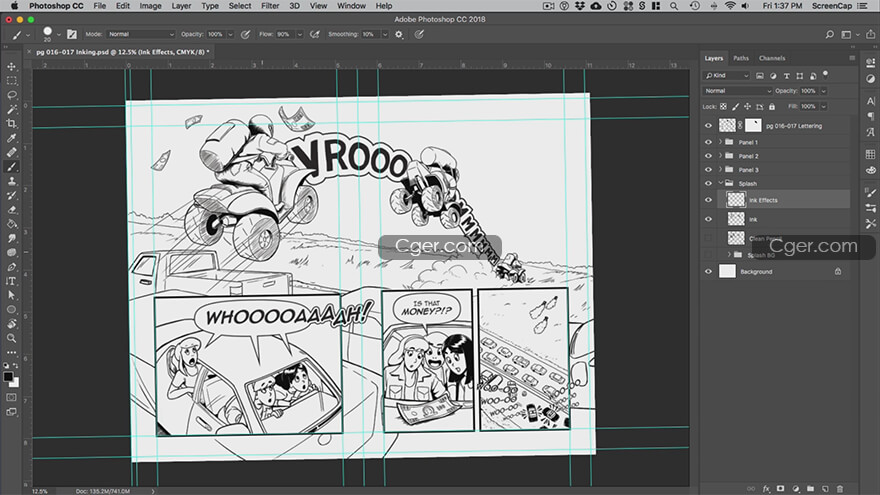The image size is (880, 495).
Task: Select the Ellipse shape tool
Action: tap(11, 310)
